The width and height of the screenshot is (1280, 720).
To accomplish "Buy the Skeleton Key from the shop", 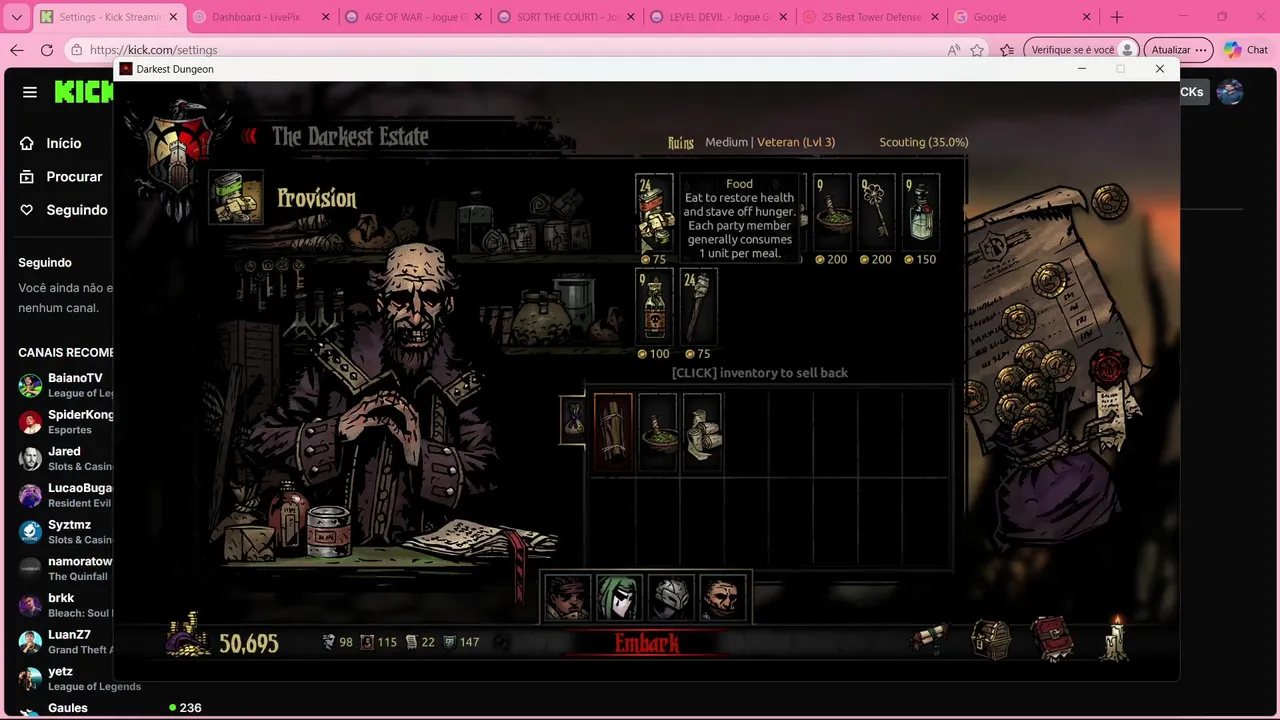I will [x=876, y=213].
